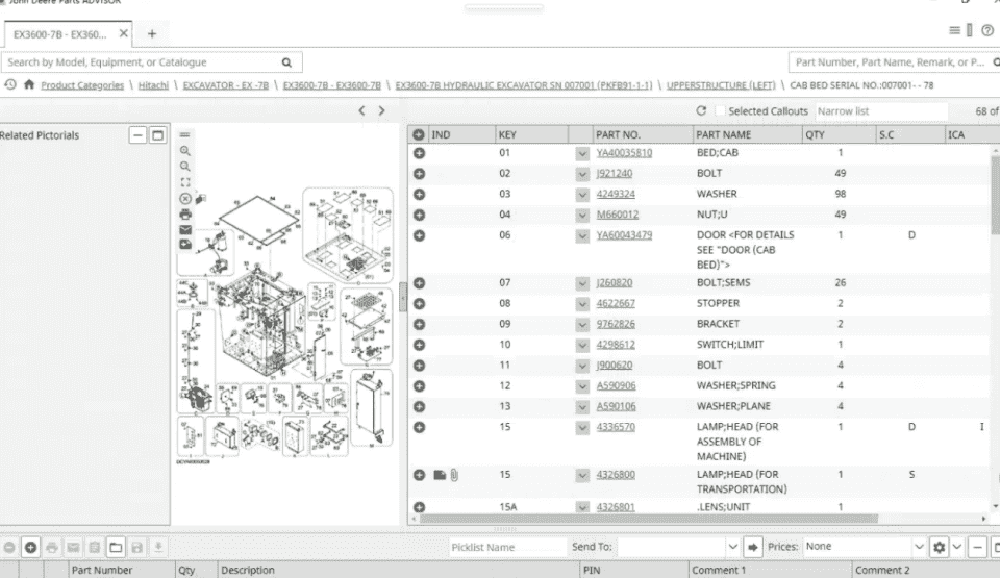The image size is (1000, 578).
Task: Open dropdown for DOOR part YA60043479
Action: coord(582,236)
